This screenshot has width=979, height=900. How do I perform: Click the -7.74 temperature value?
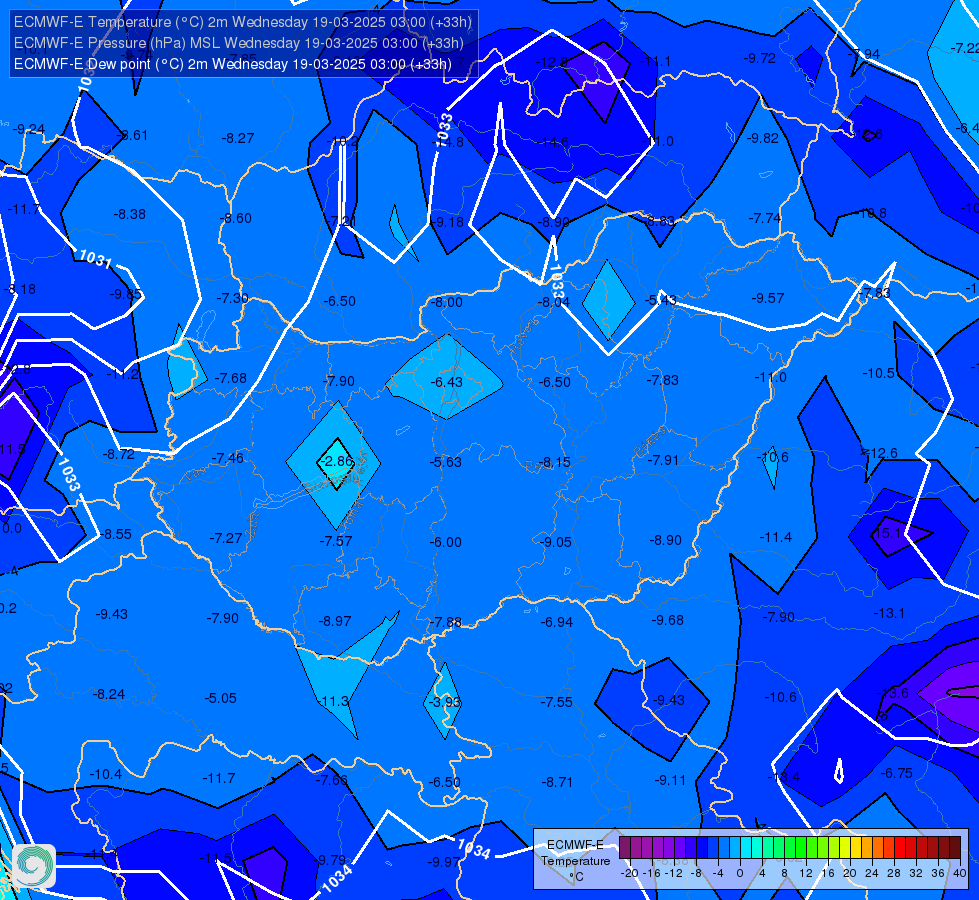click(x=765, y=218)
